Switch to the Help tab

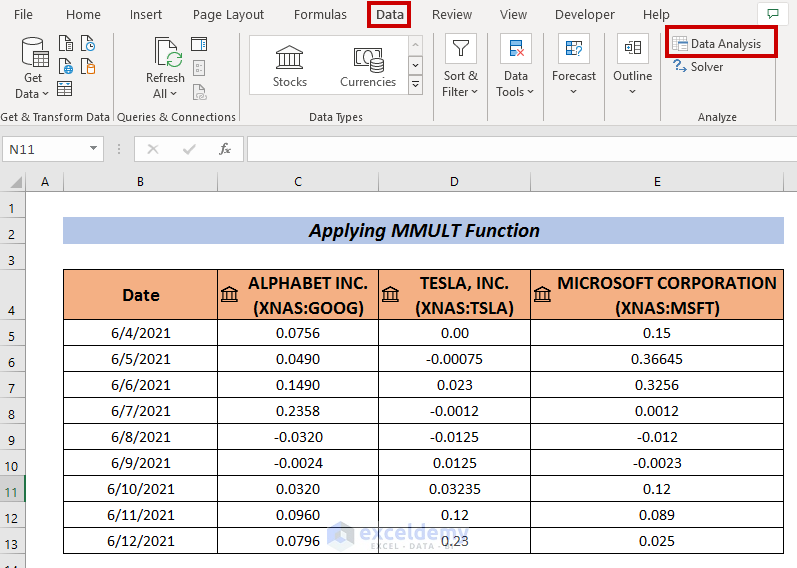[656, 14]
